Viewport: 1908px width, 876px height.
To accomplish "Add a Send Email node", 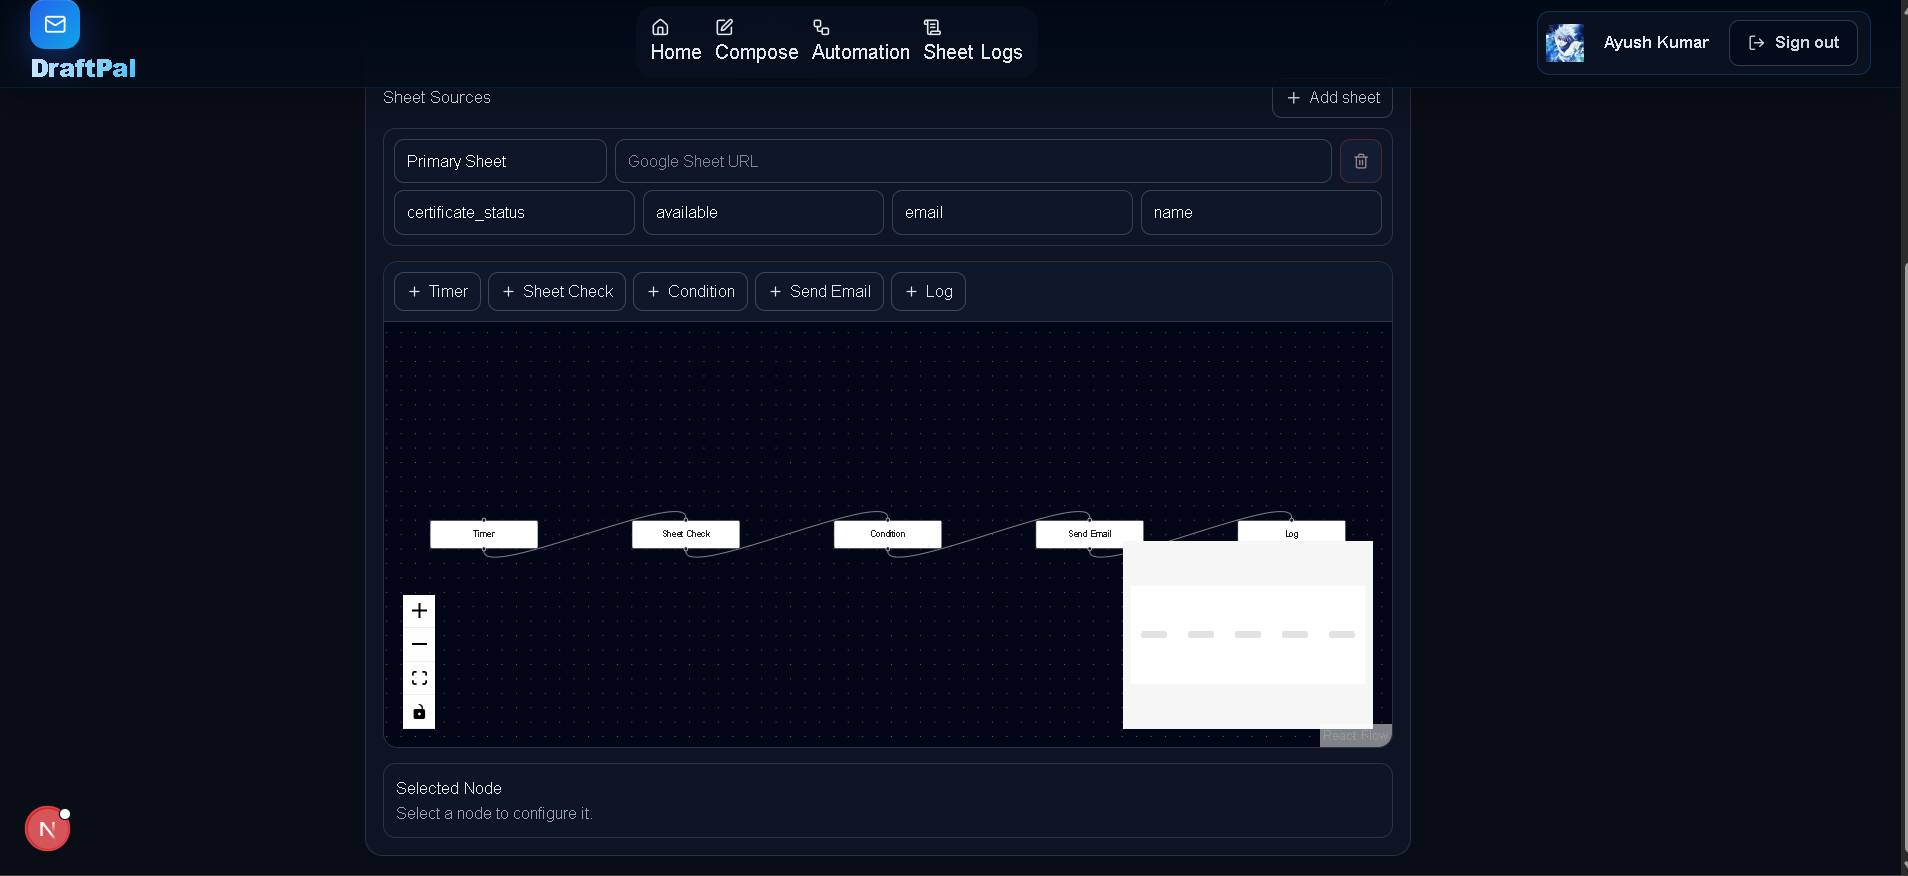I will click(819, 292).
